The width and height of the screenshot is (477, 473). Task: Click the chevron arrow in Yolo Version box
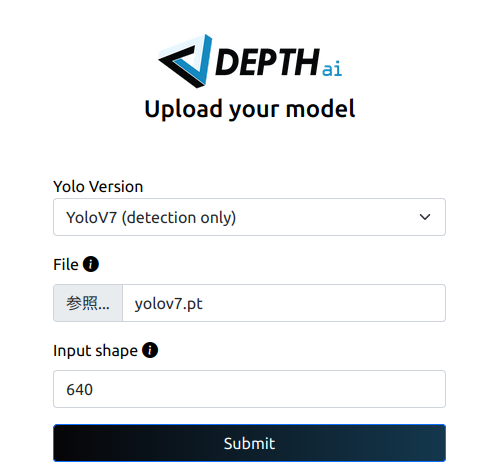[x=425, y=217]
